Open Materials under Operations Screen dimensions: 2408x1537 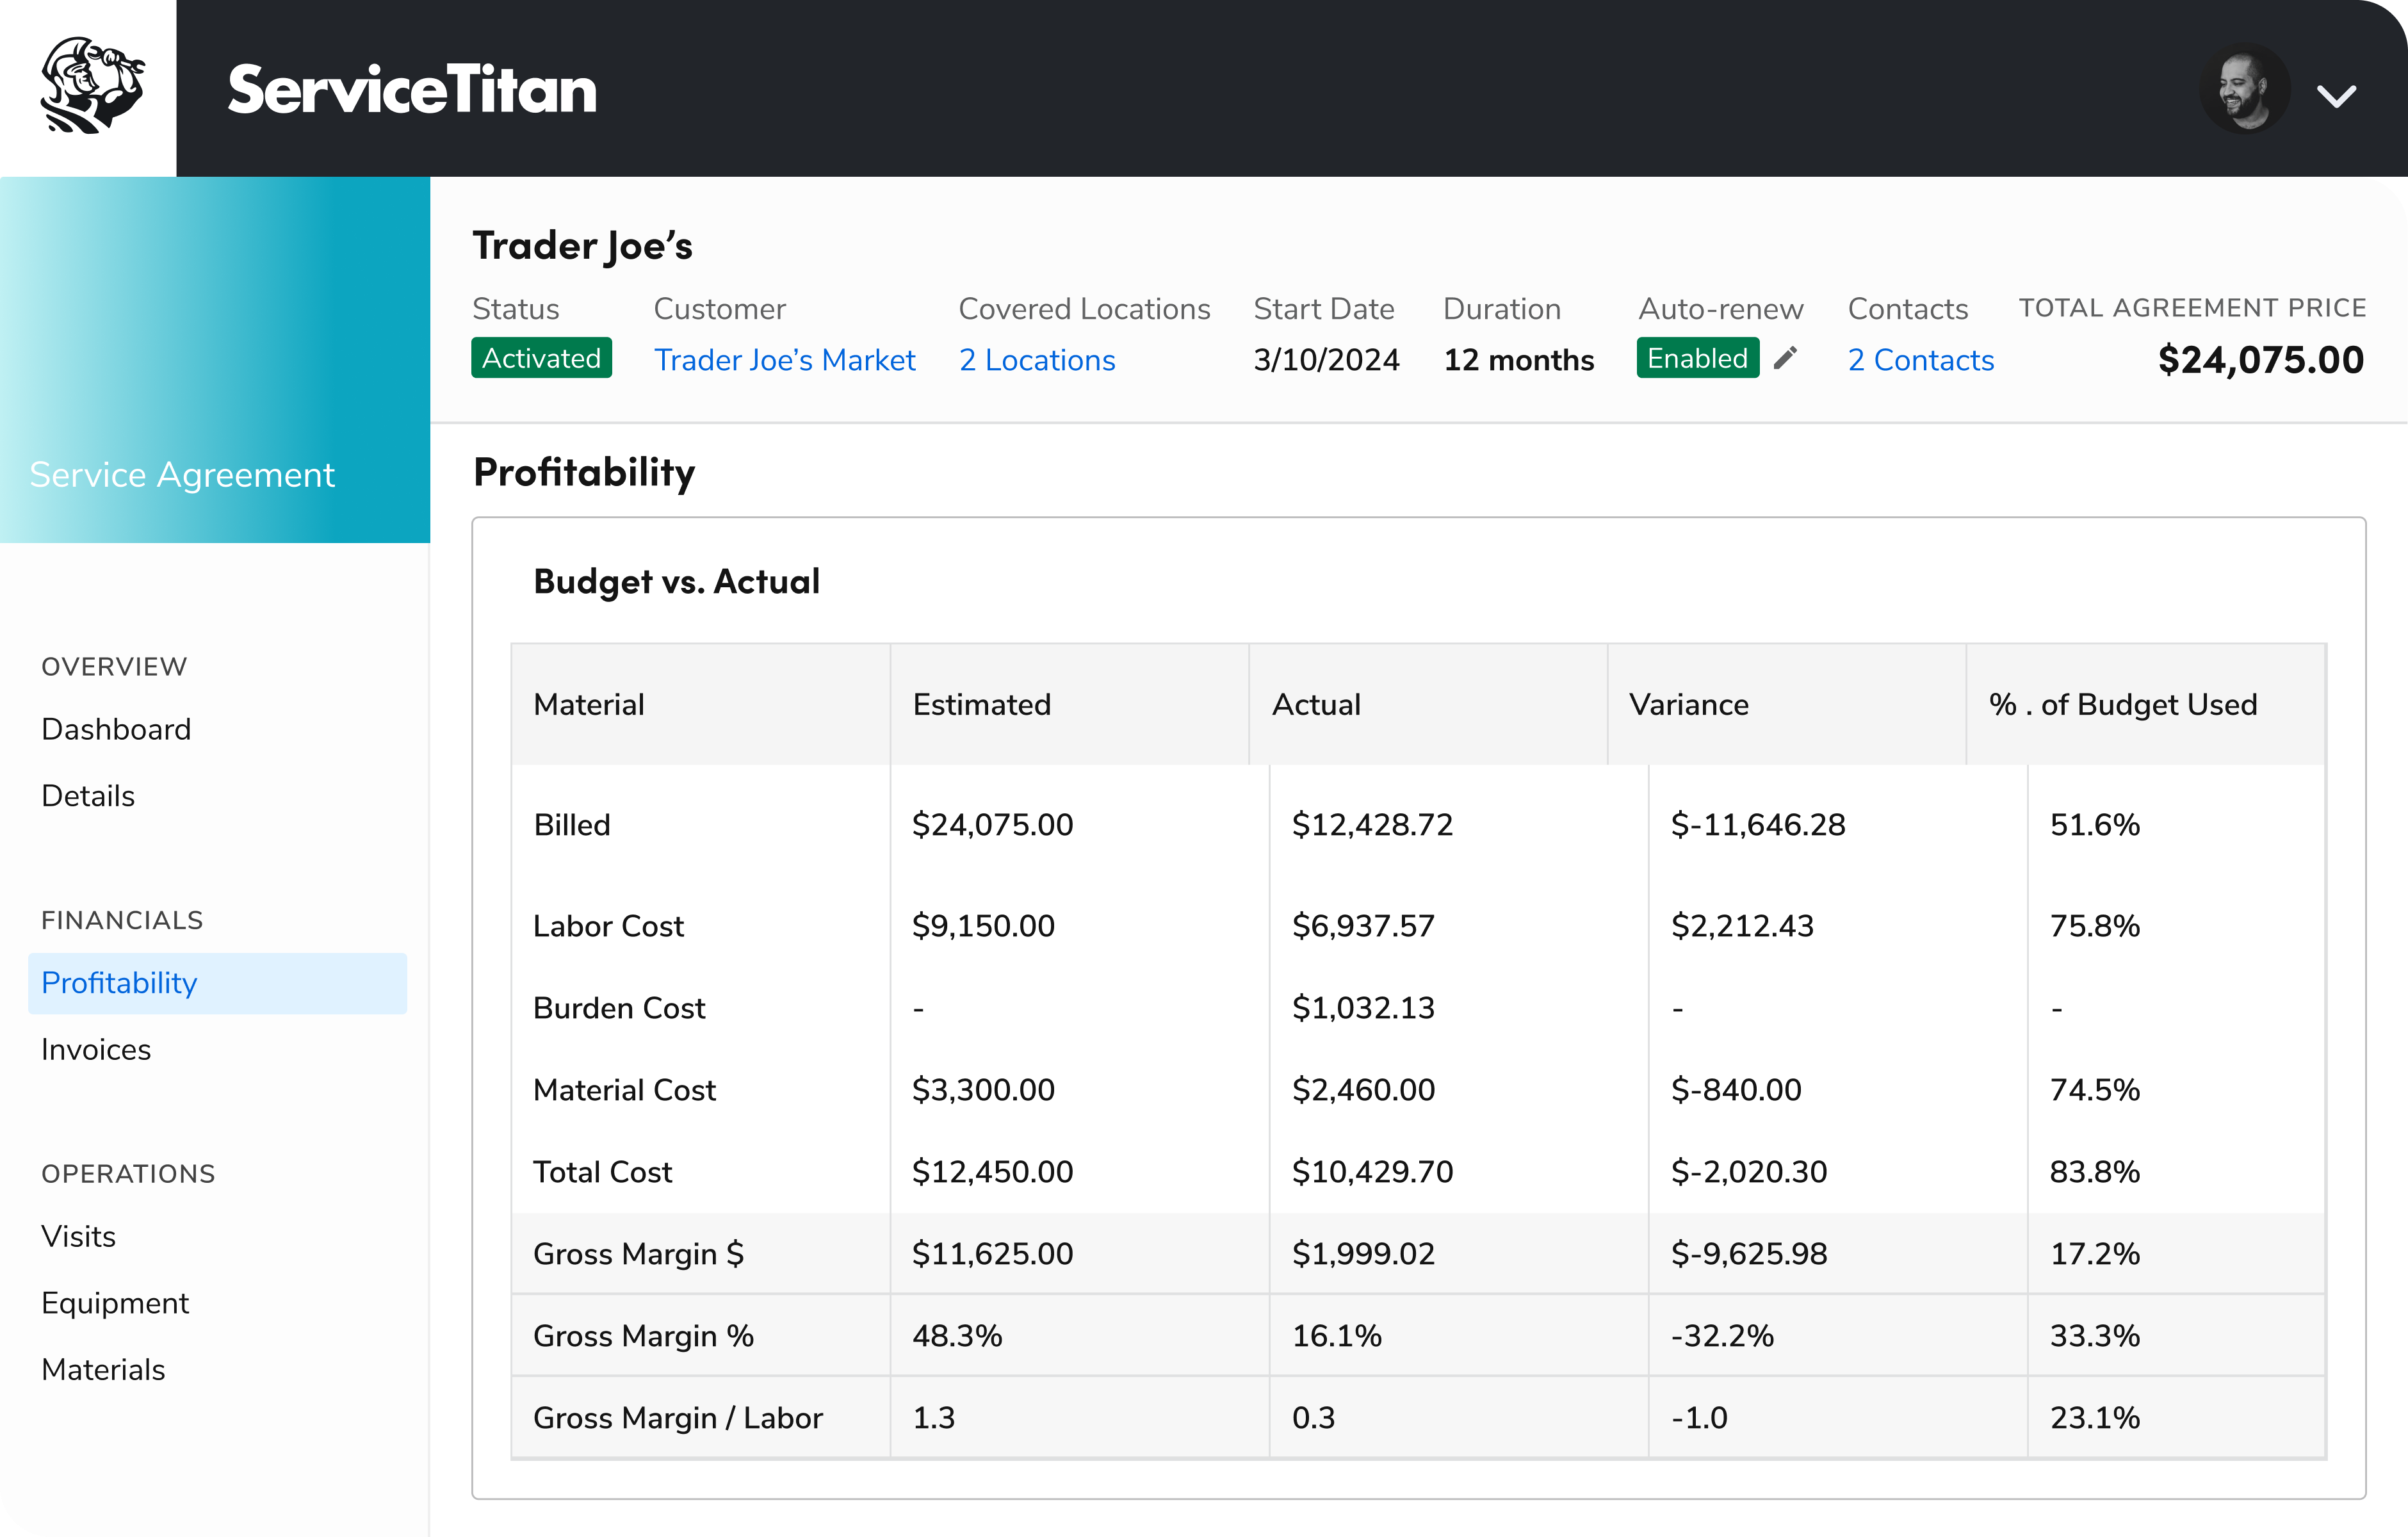pos(103,1369)
